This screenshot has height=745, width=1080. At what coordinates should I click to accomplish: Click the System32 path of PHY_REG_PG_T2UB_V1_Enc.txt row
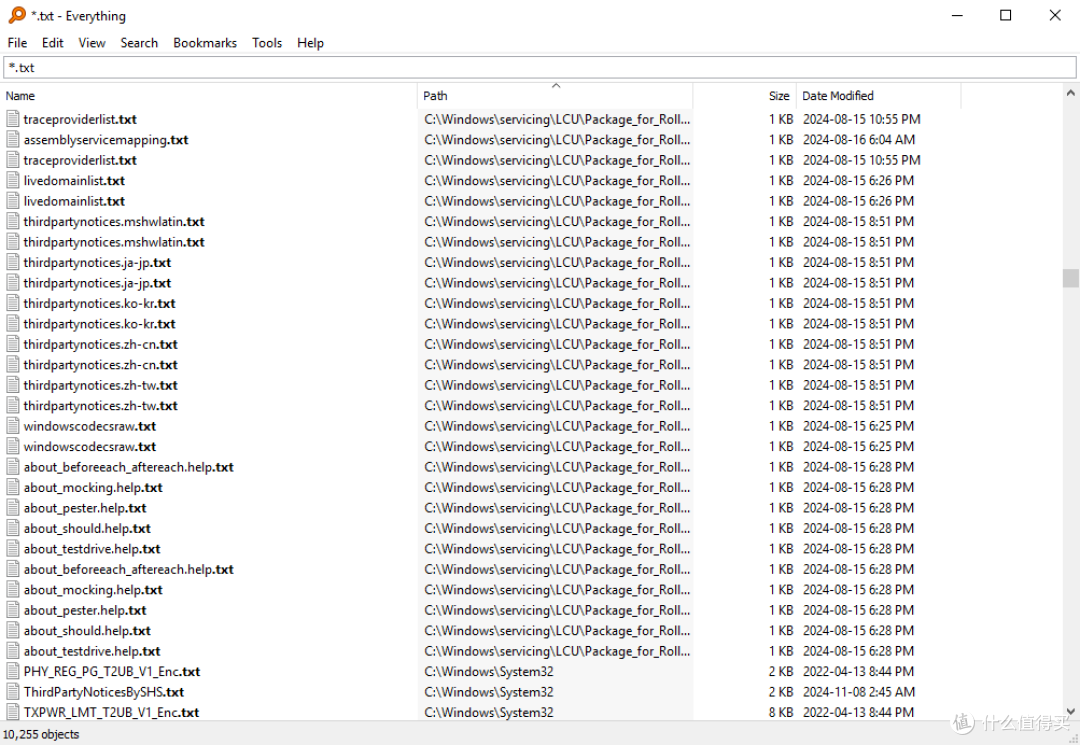488,671
